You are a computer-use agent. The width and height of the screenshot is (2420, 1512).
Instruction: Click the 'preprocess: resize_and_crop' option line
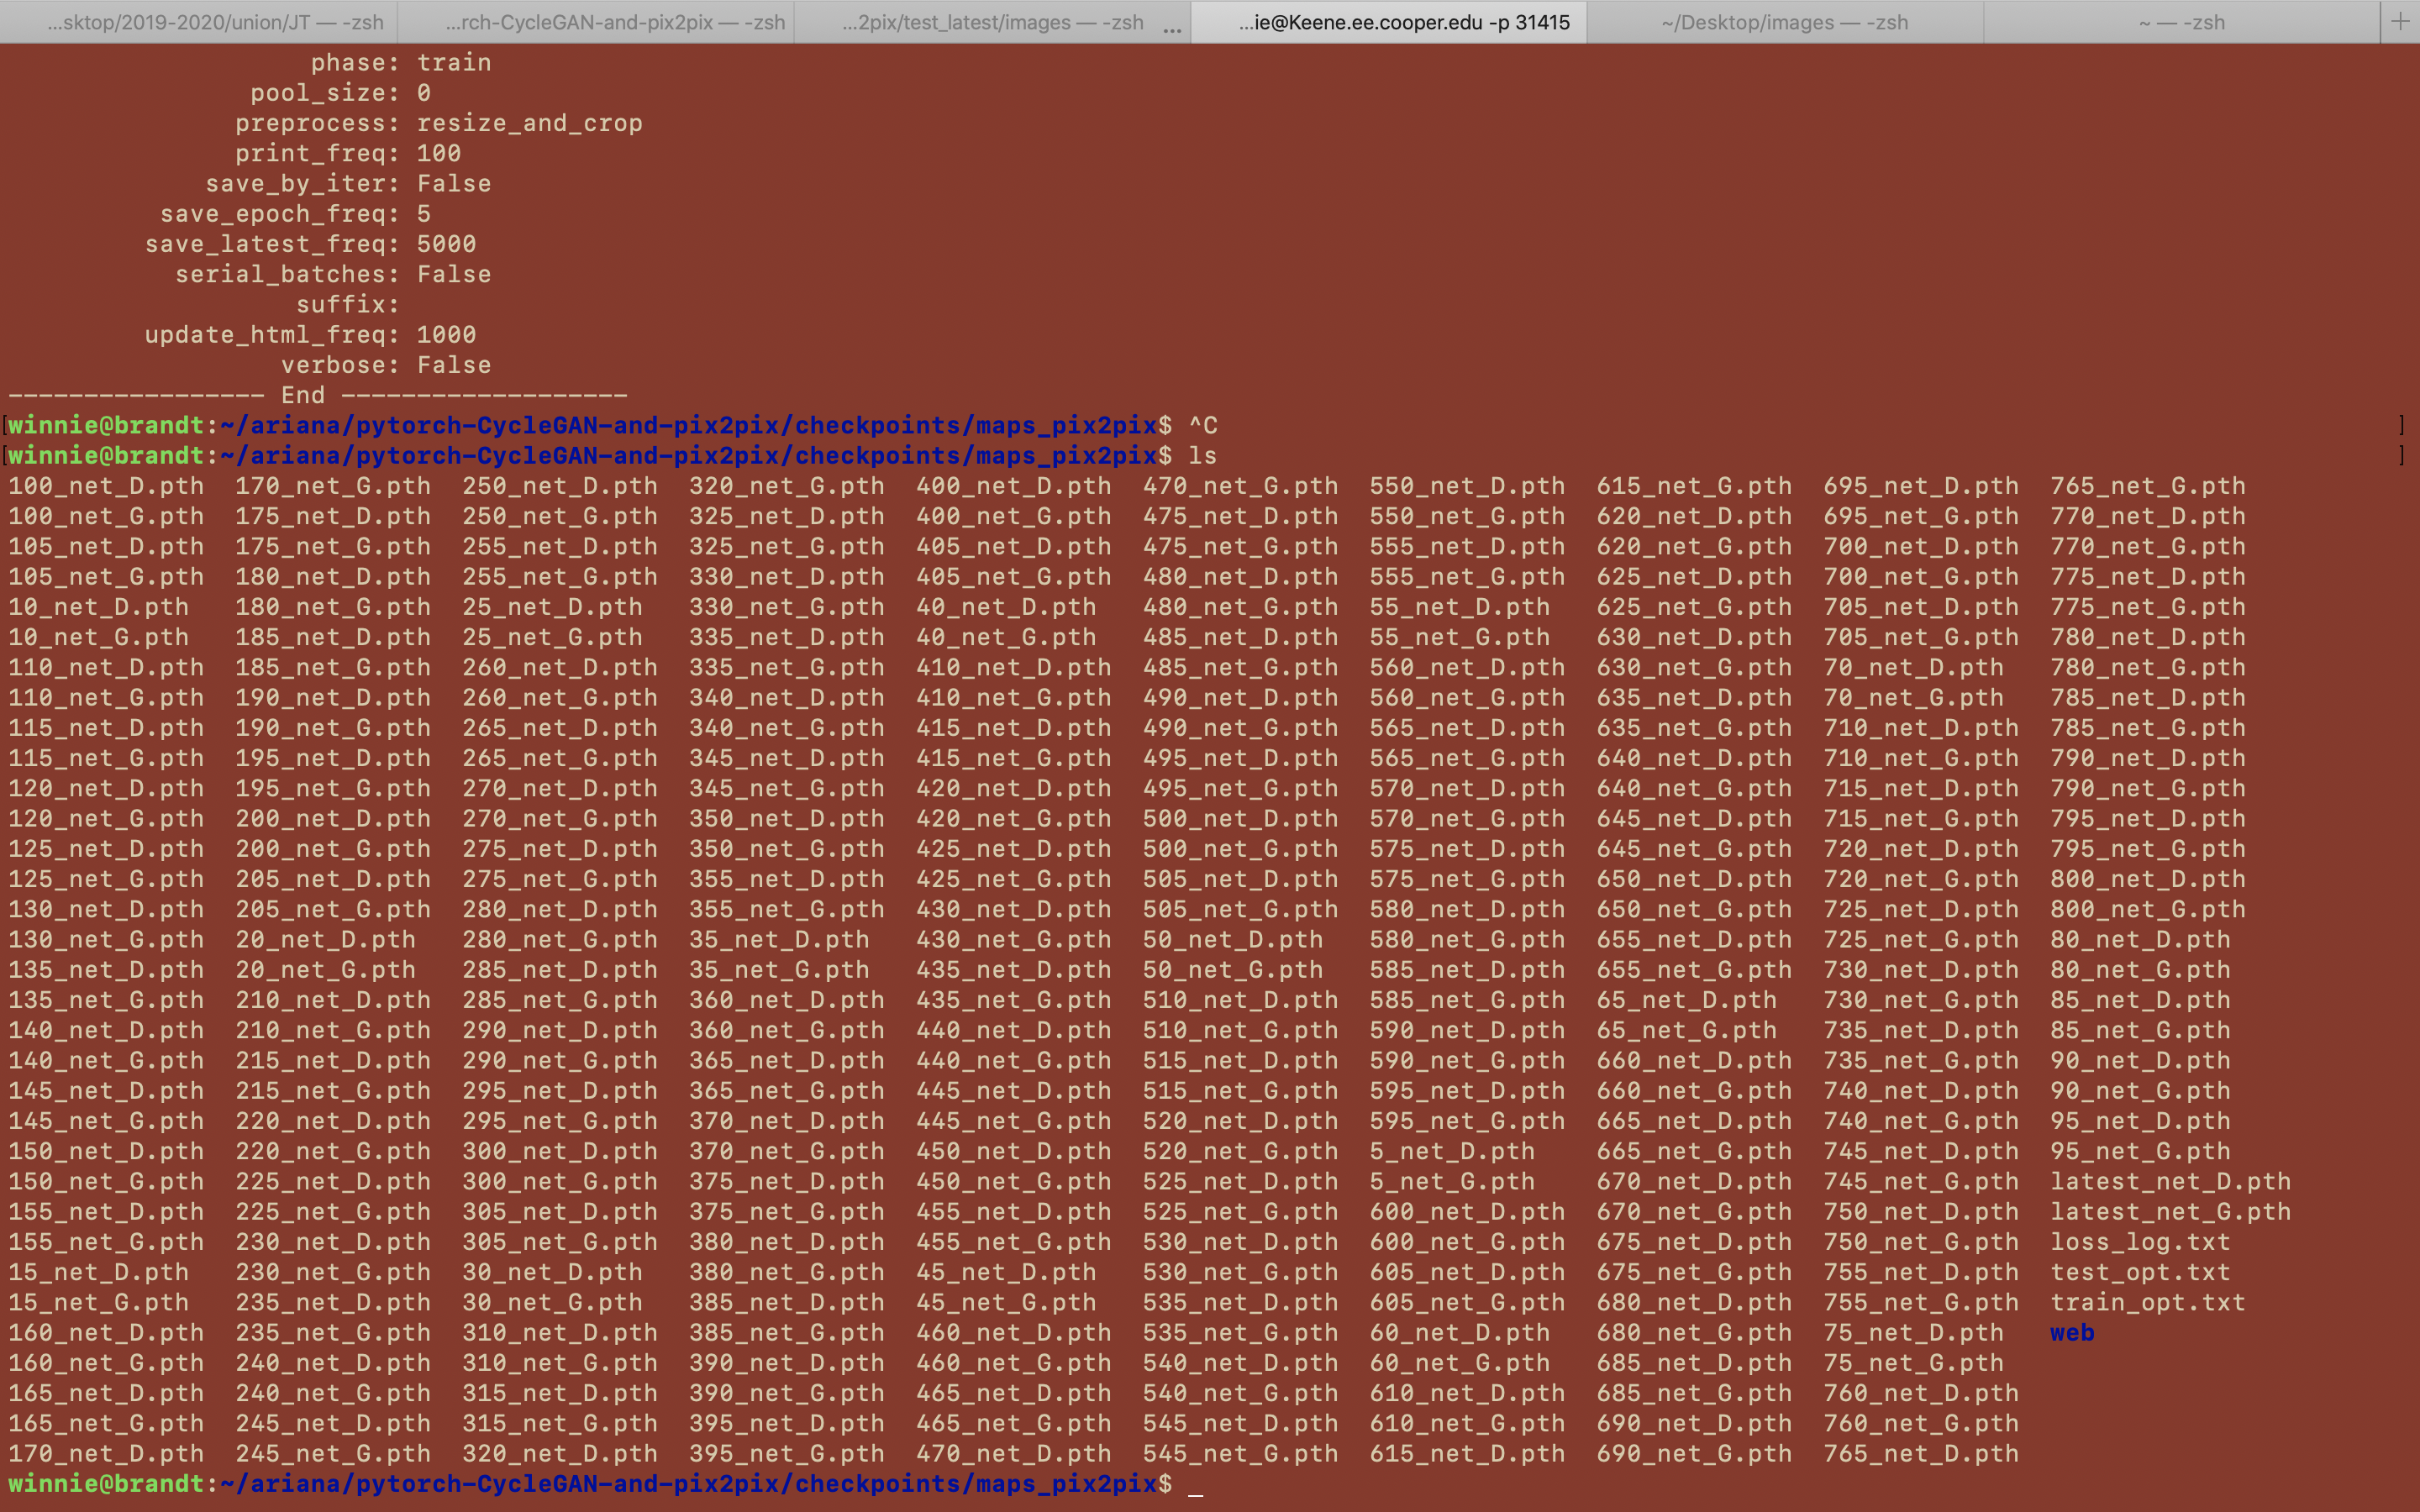[439, 123]
